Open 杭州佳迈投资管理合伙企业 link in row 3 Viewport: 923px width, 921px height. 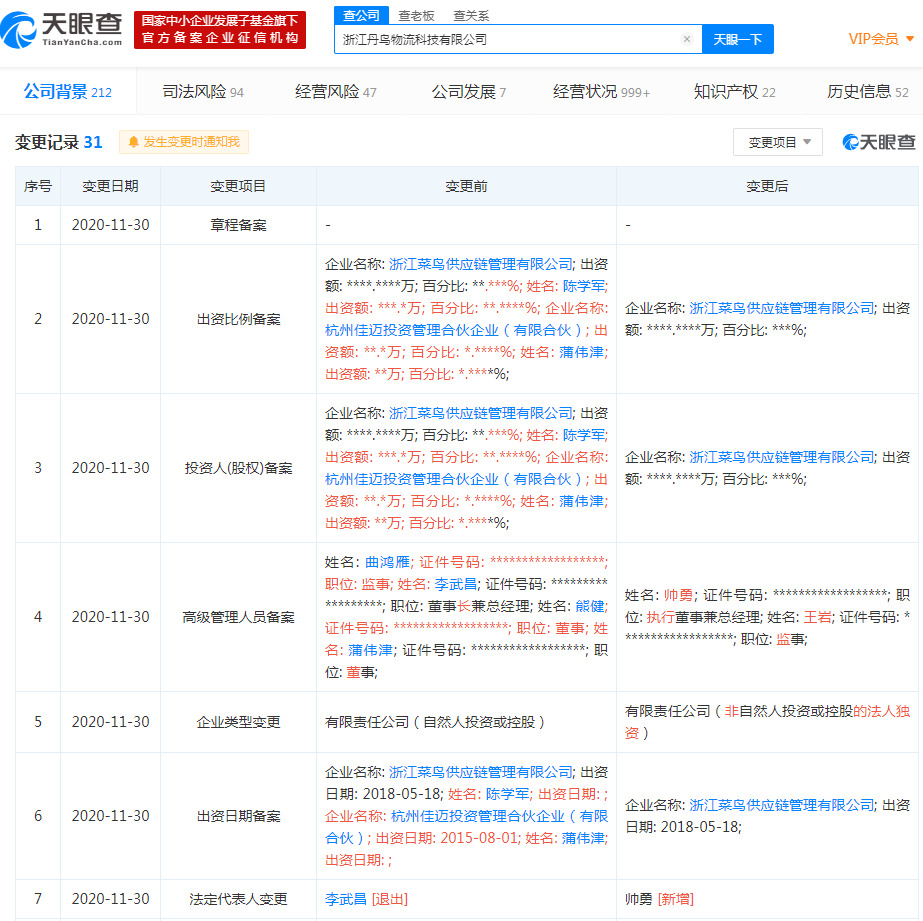(x=453, y=479)
